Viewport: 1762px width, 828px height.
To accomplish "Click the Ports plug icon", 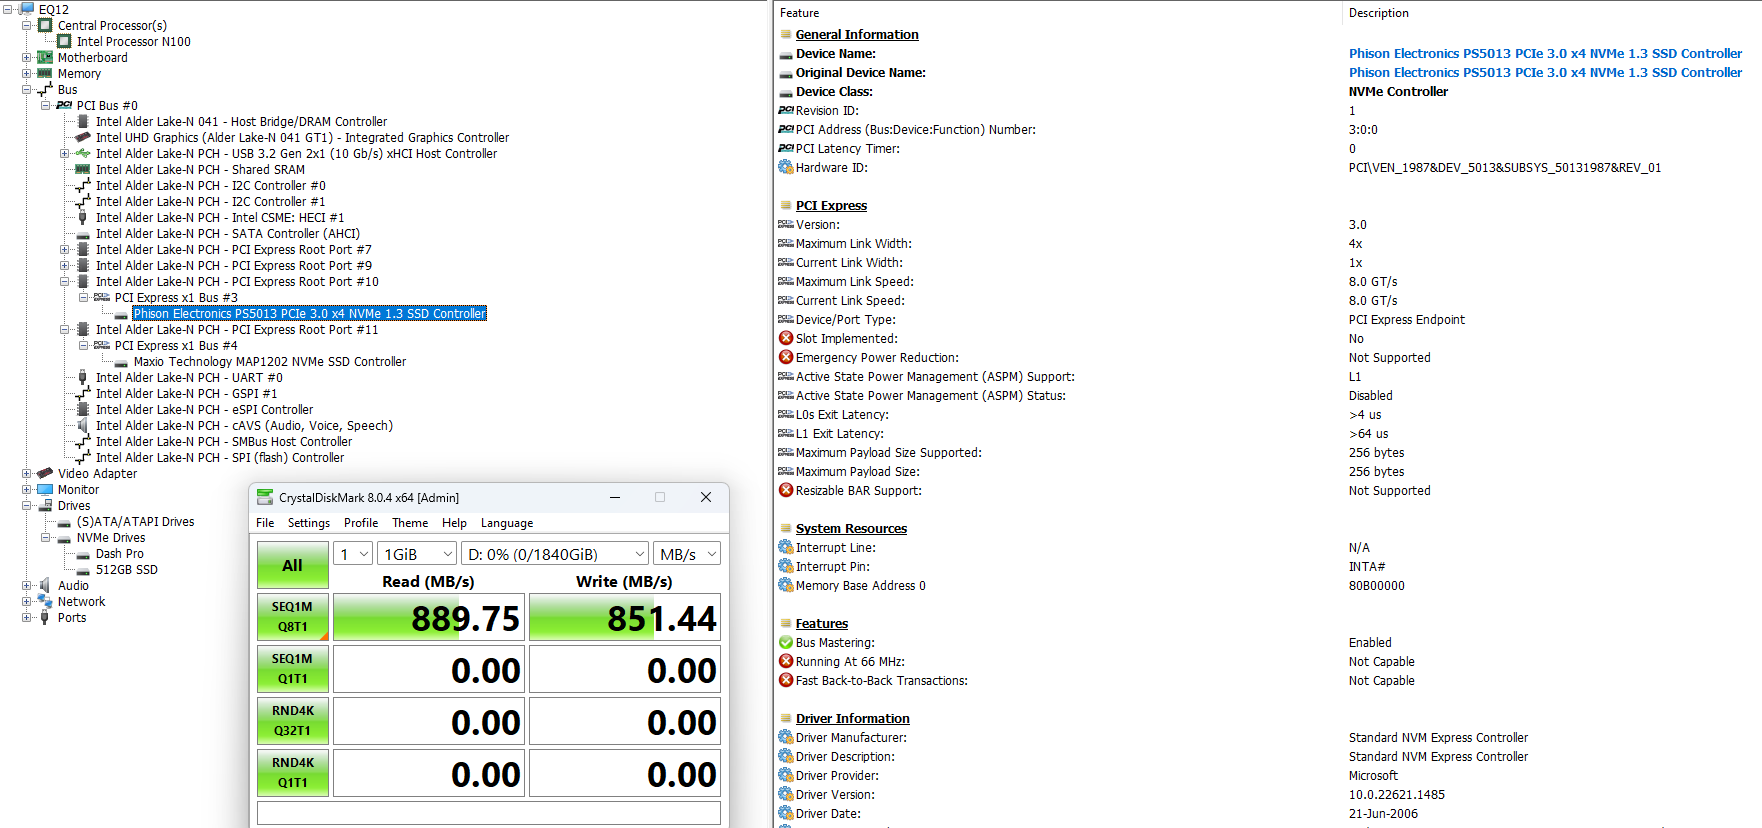I will point(45,617).
